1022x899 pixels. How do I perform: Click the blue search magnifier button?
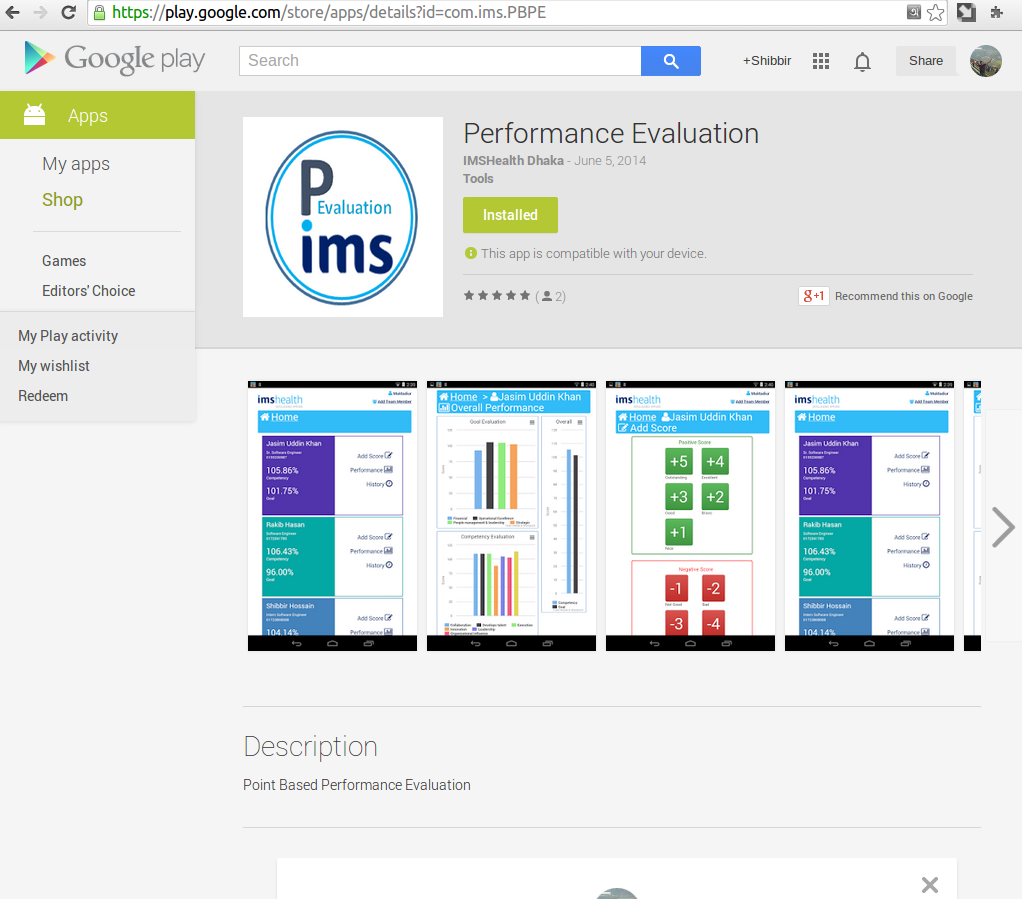[671, 61]
